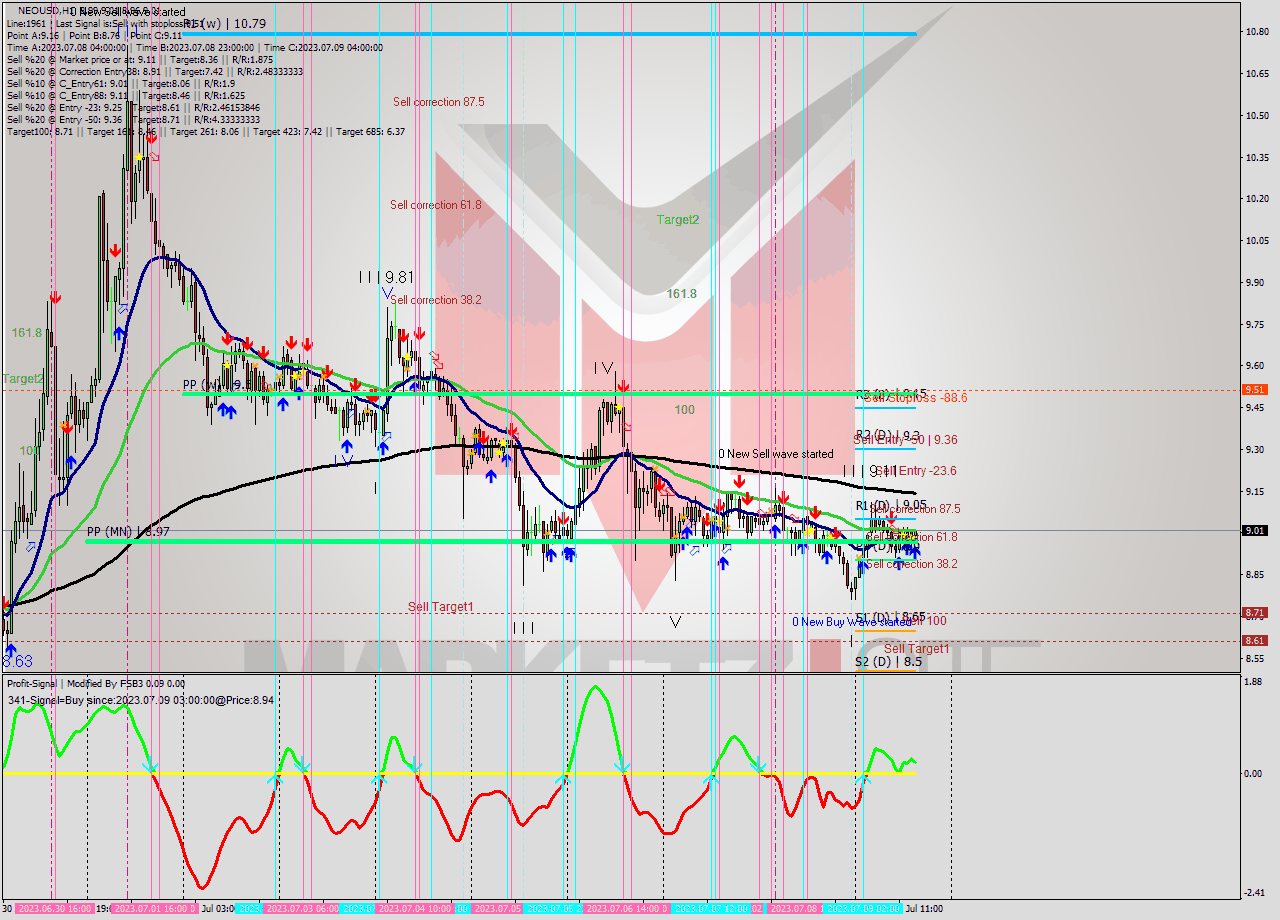
Task: Select the -2.41 indicator scale value
Action: pos(1253,893)
